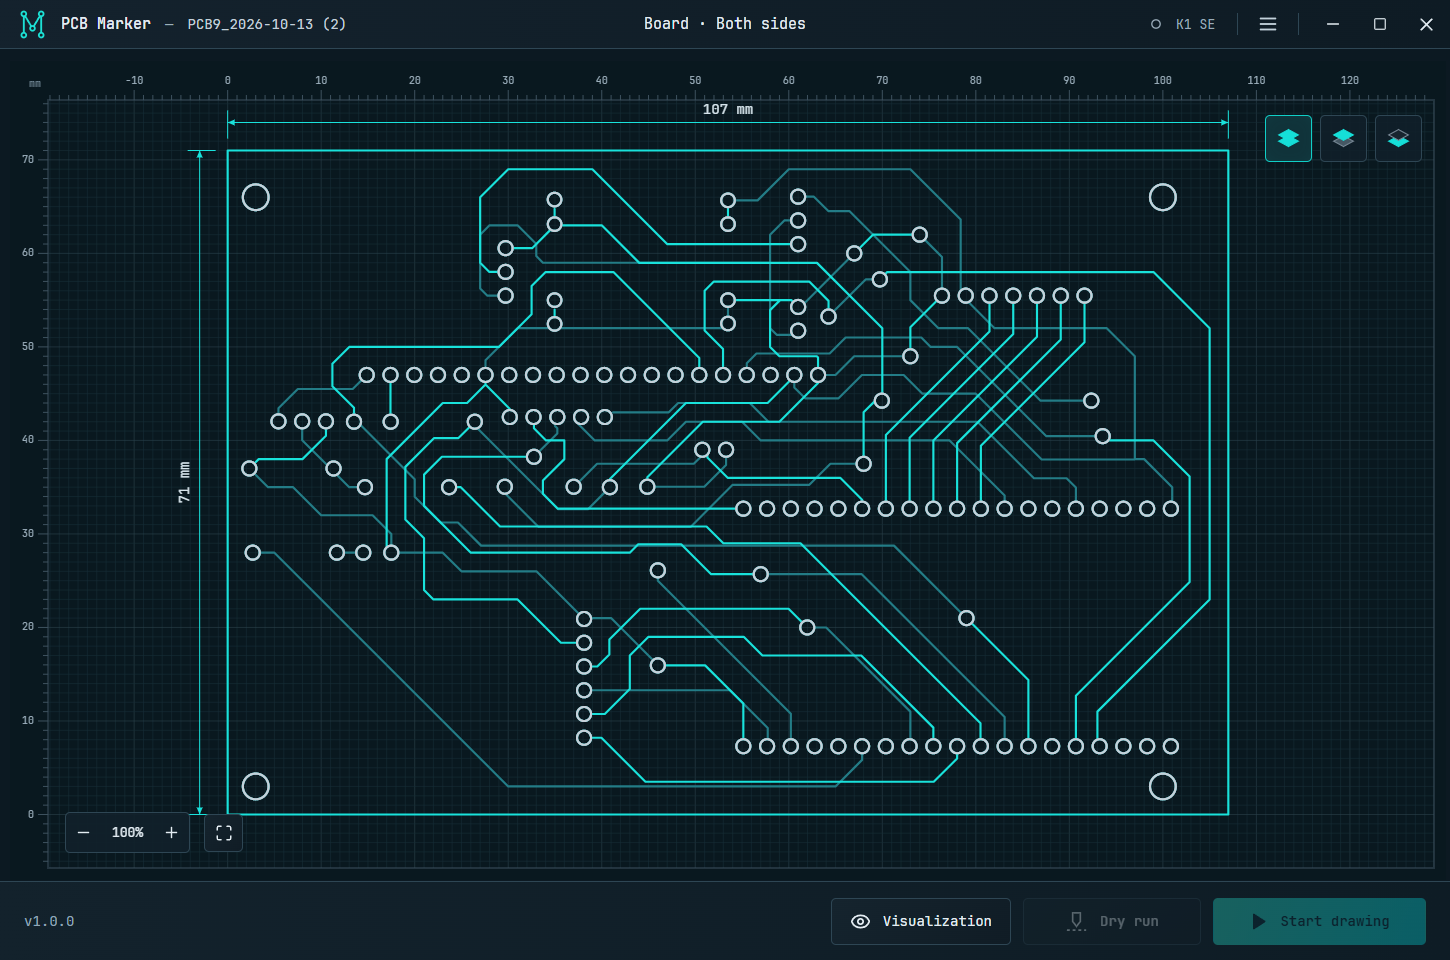Viewport: 1450px width, 960px height.
Task: Click the 107 mm width dimension label
Action: [728, 109]
